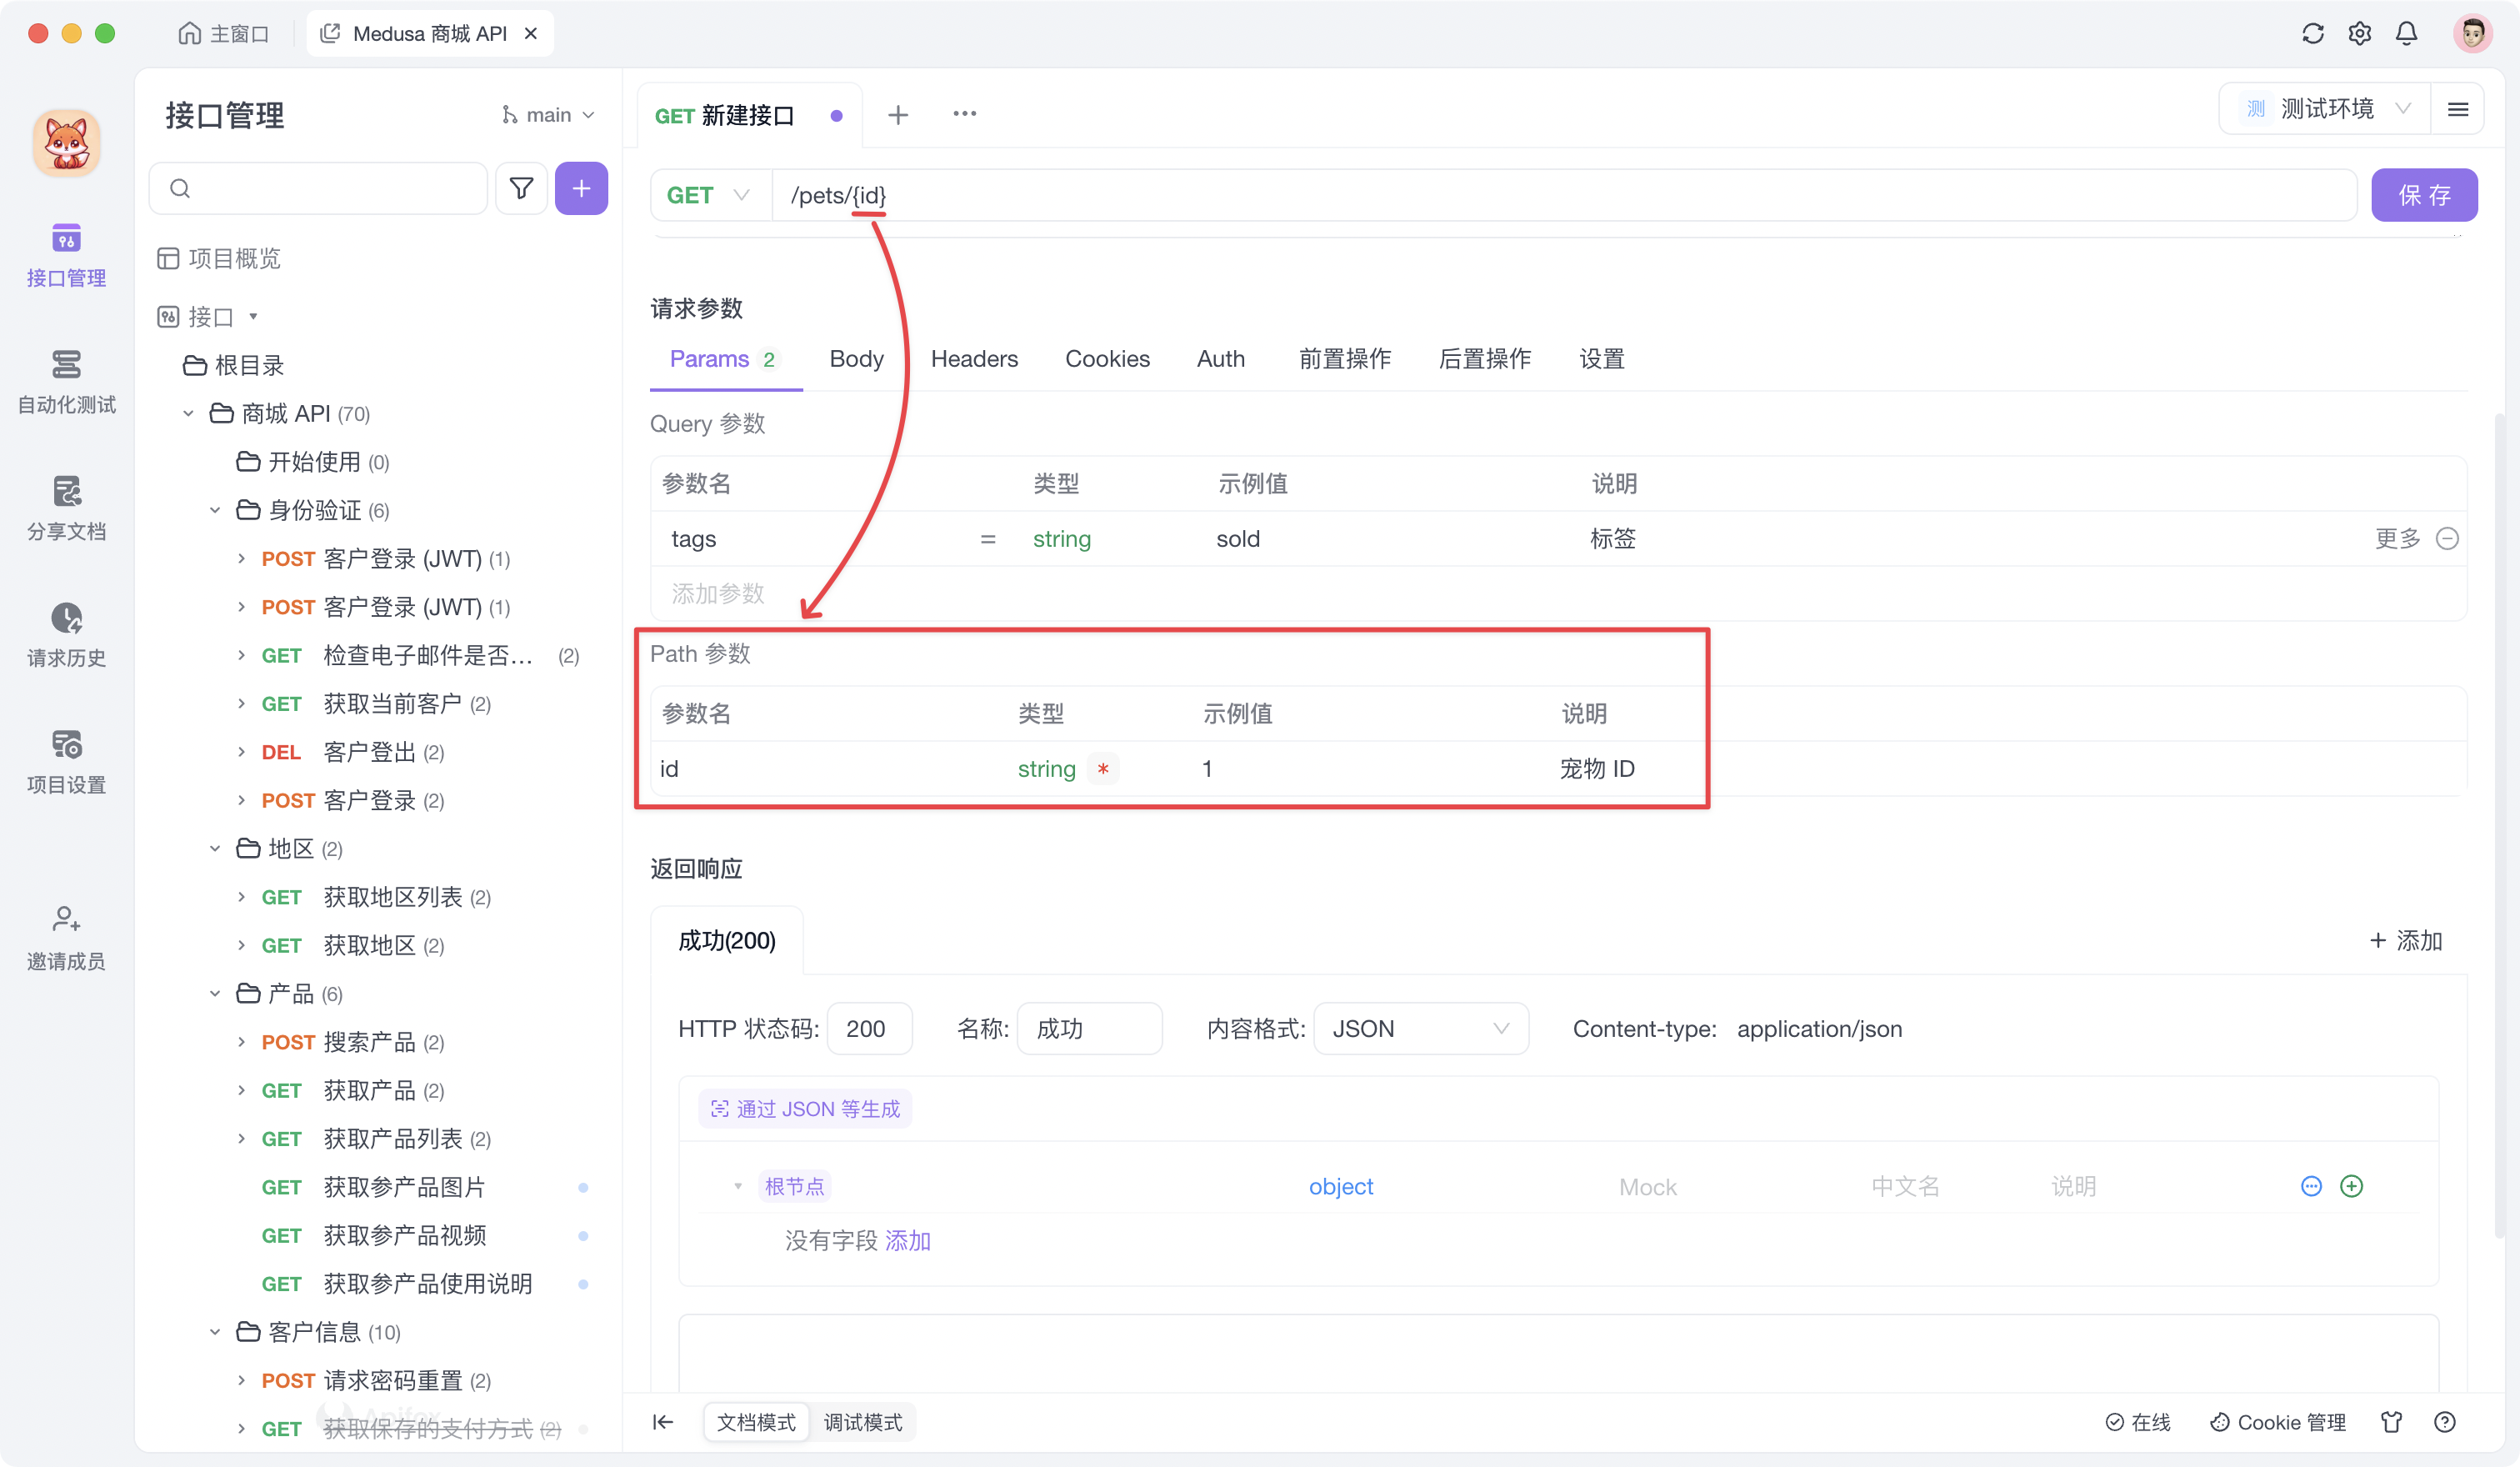The image size is (2520, 1467).
Task: Open the settings gear
Action: [x=2359, y=33]
